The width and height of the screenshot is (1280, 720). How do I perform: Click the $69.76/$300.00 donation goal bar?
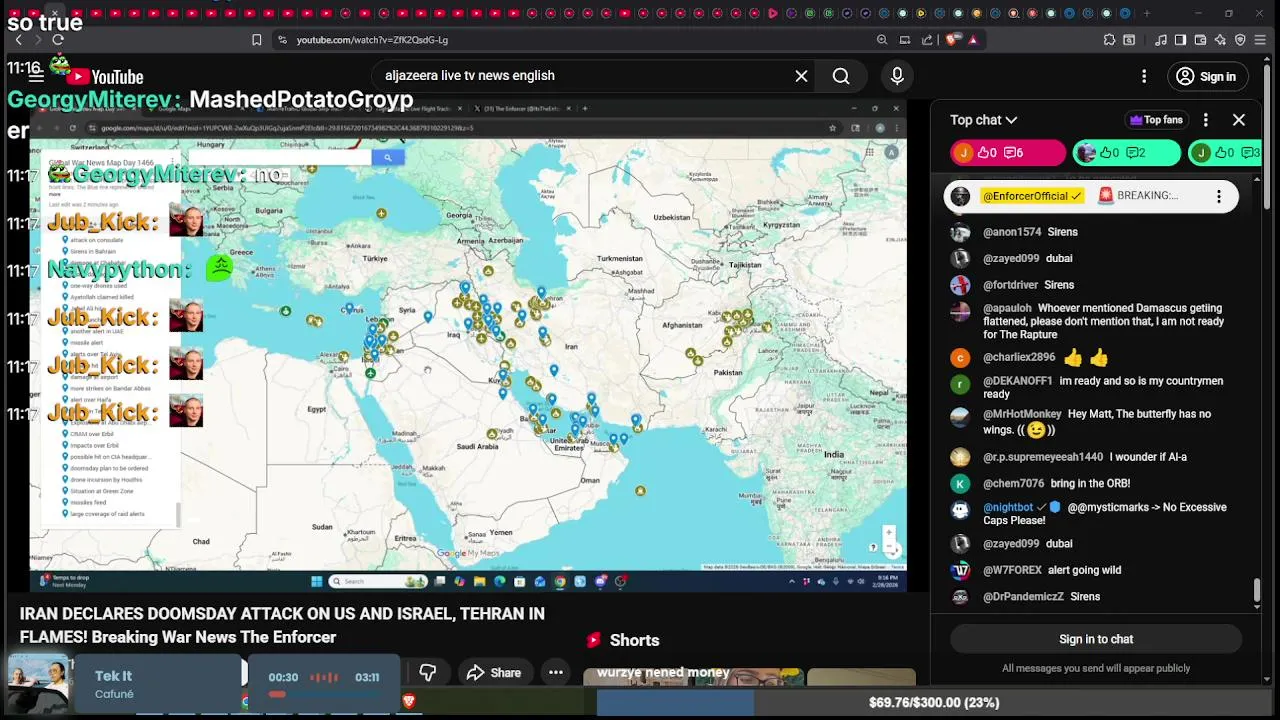tap(934, 703)
